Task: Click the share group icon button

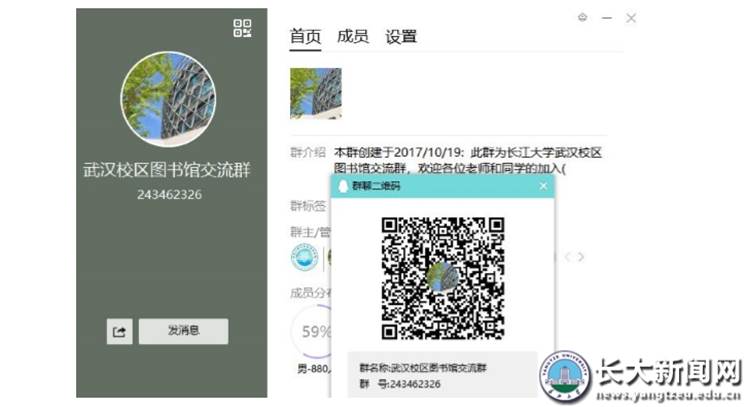Action: (x=119, y=332)
